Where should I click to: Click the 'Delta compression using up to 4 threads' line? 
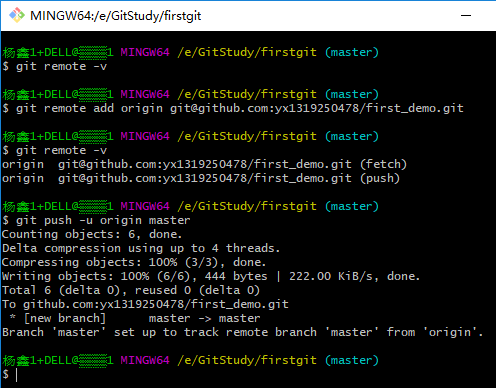point(141,248)
